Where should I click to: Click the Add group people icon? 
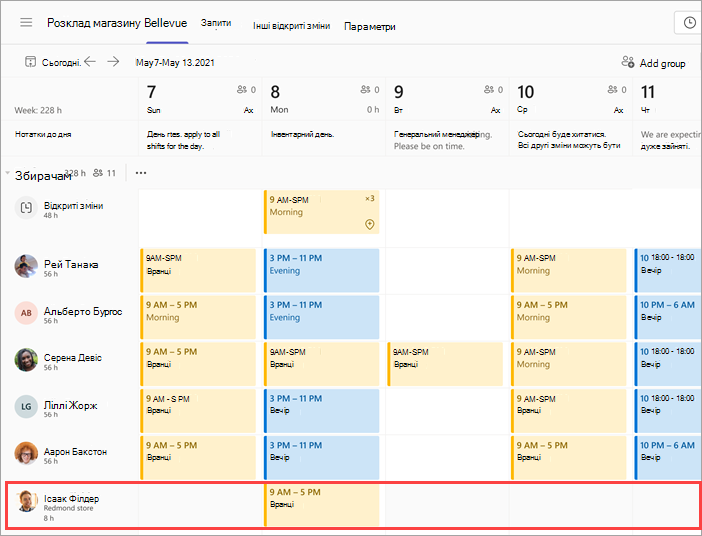point(628,62)
